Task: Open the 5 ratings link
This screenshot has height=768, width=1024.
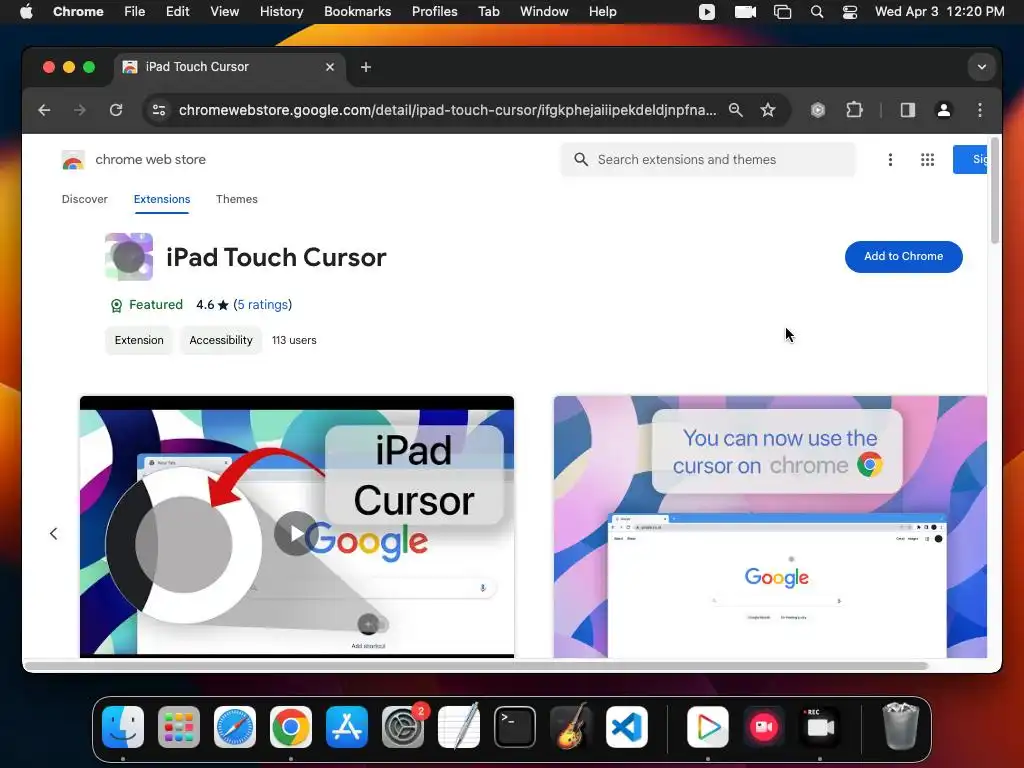Action: 263,304
